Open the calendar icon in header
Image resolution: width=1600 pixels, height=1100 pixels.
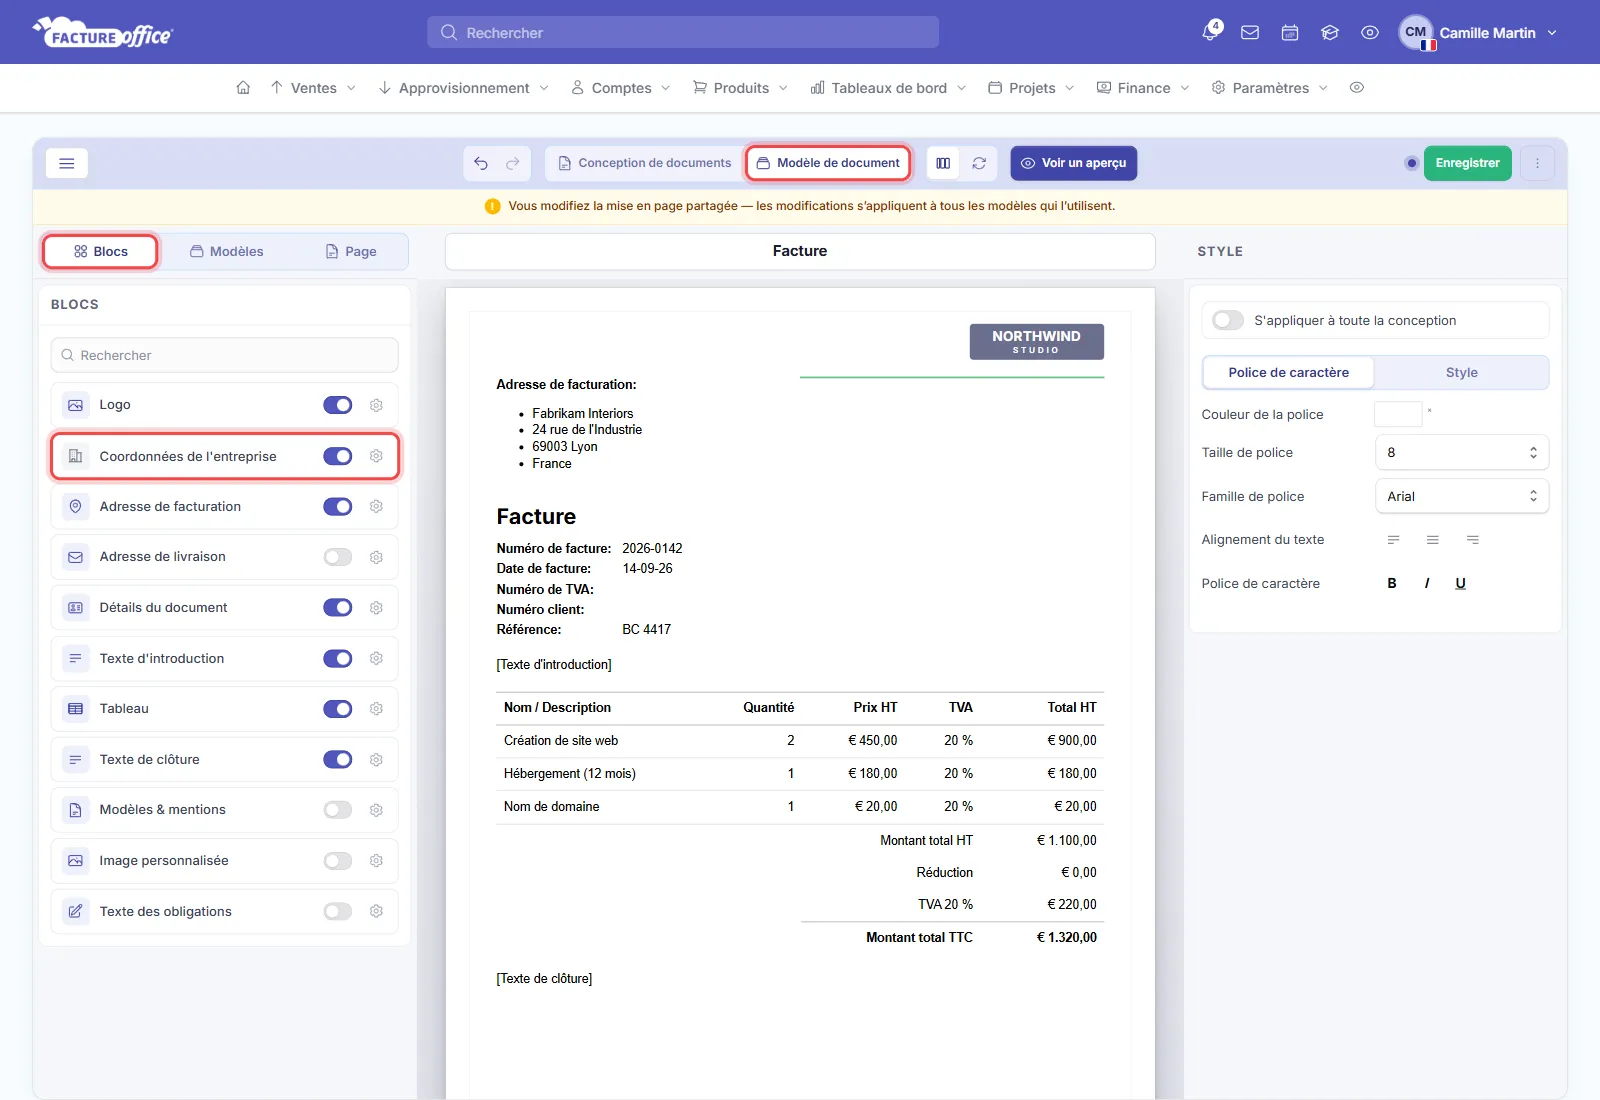[x=1290, y=32]
